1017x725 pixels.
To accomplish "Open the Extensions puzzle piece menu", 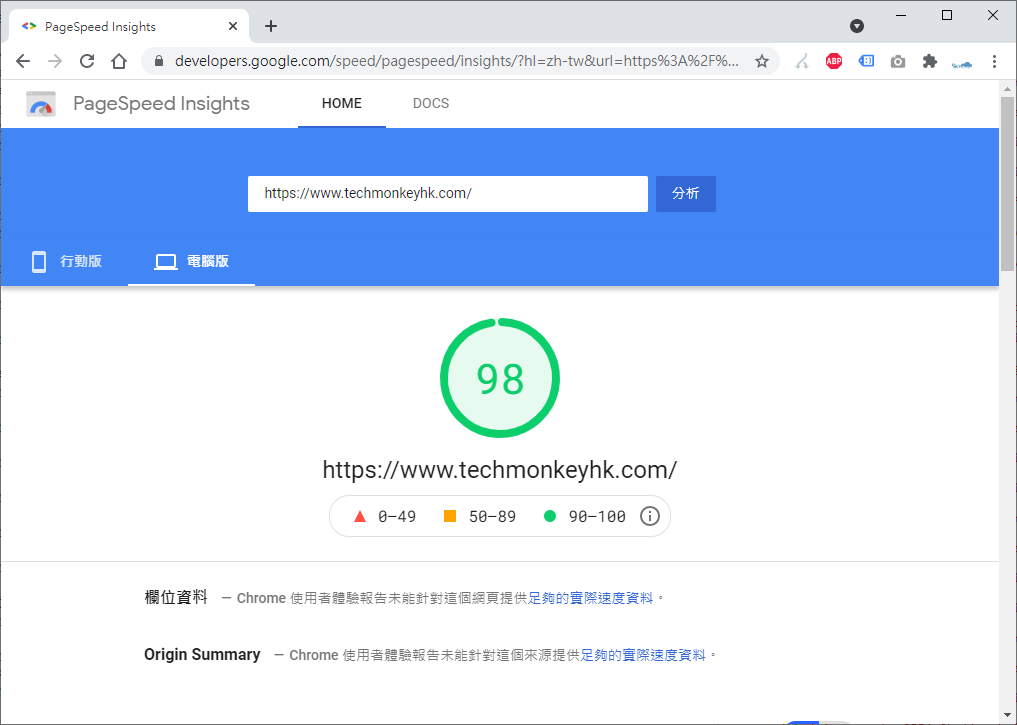I will click(x=929, y=61).
